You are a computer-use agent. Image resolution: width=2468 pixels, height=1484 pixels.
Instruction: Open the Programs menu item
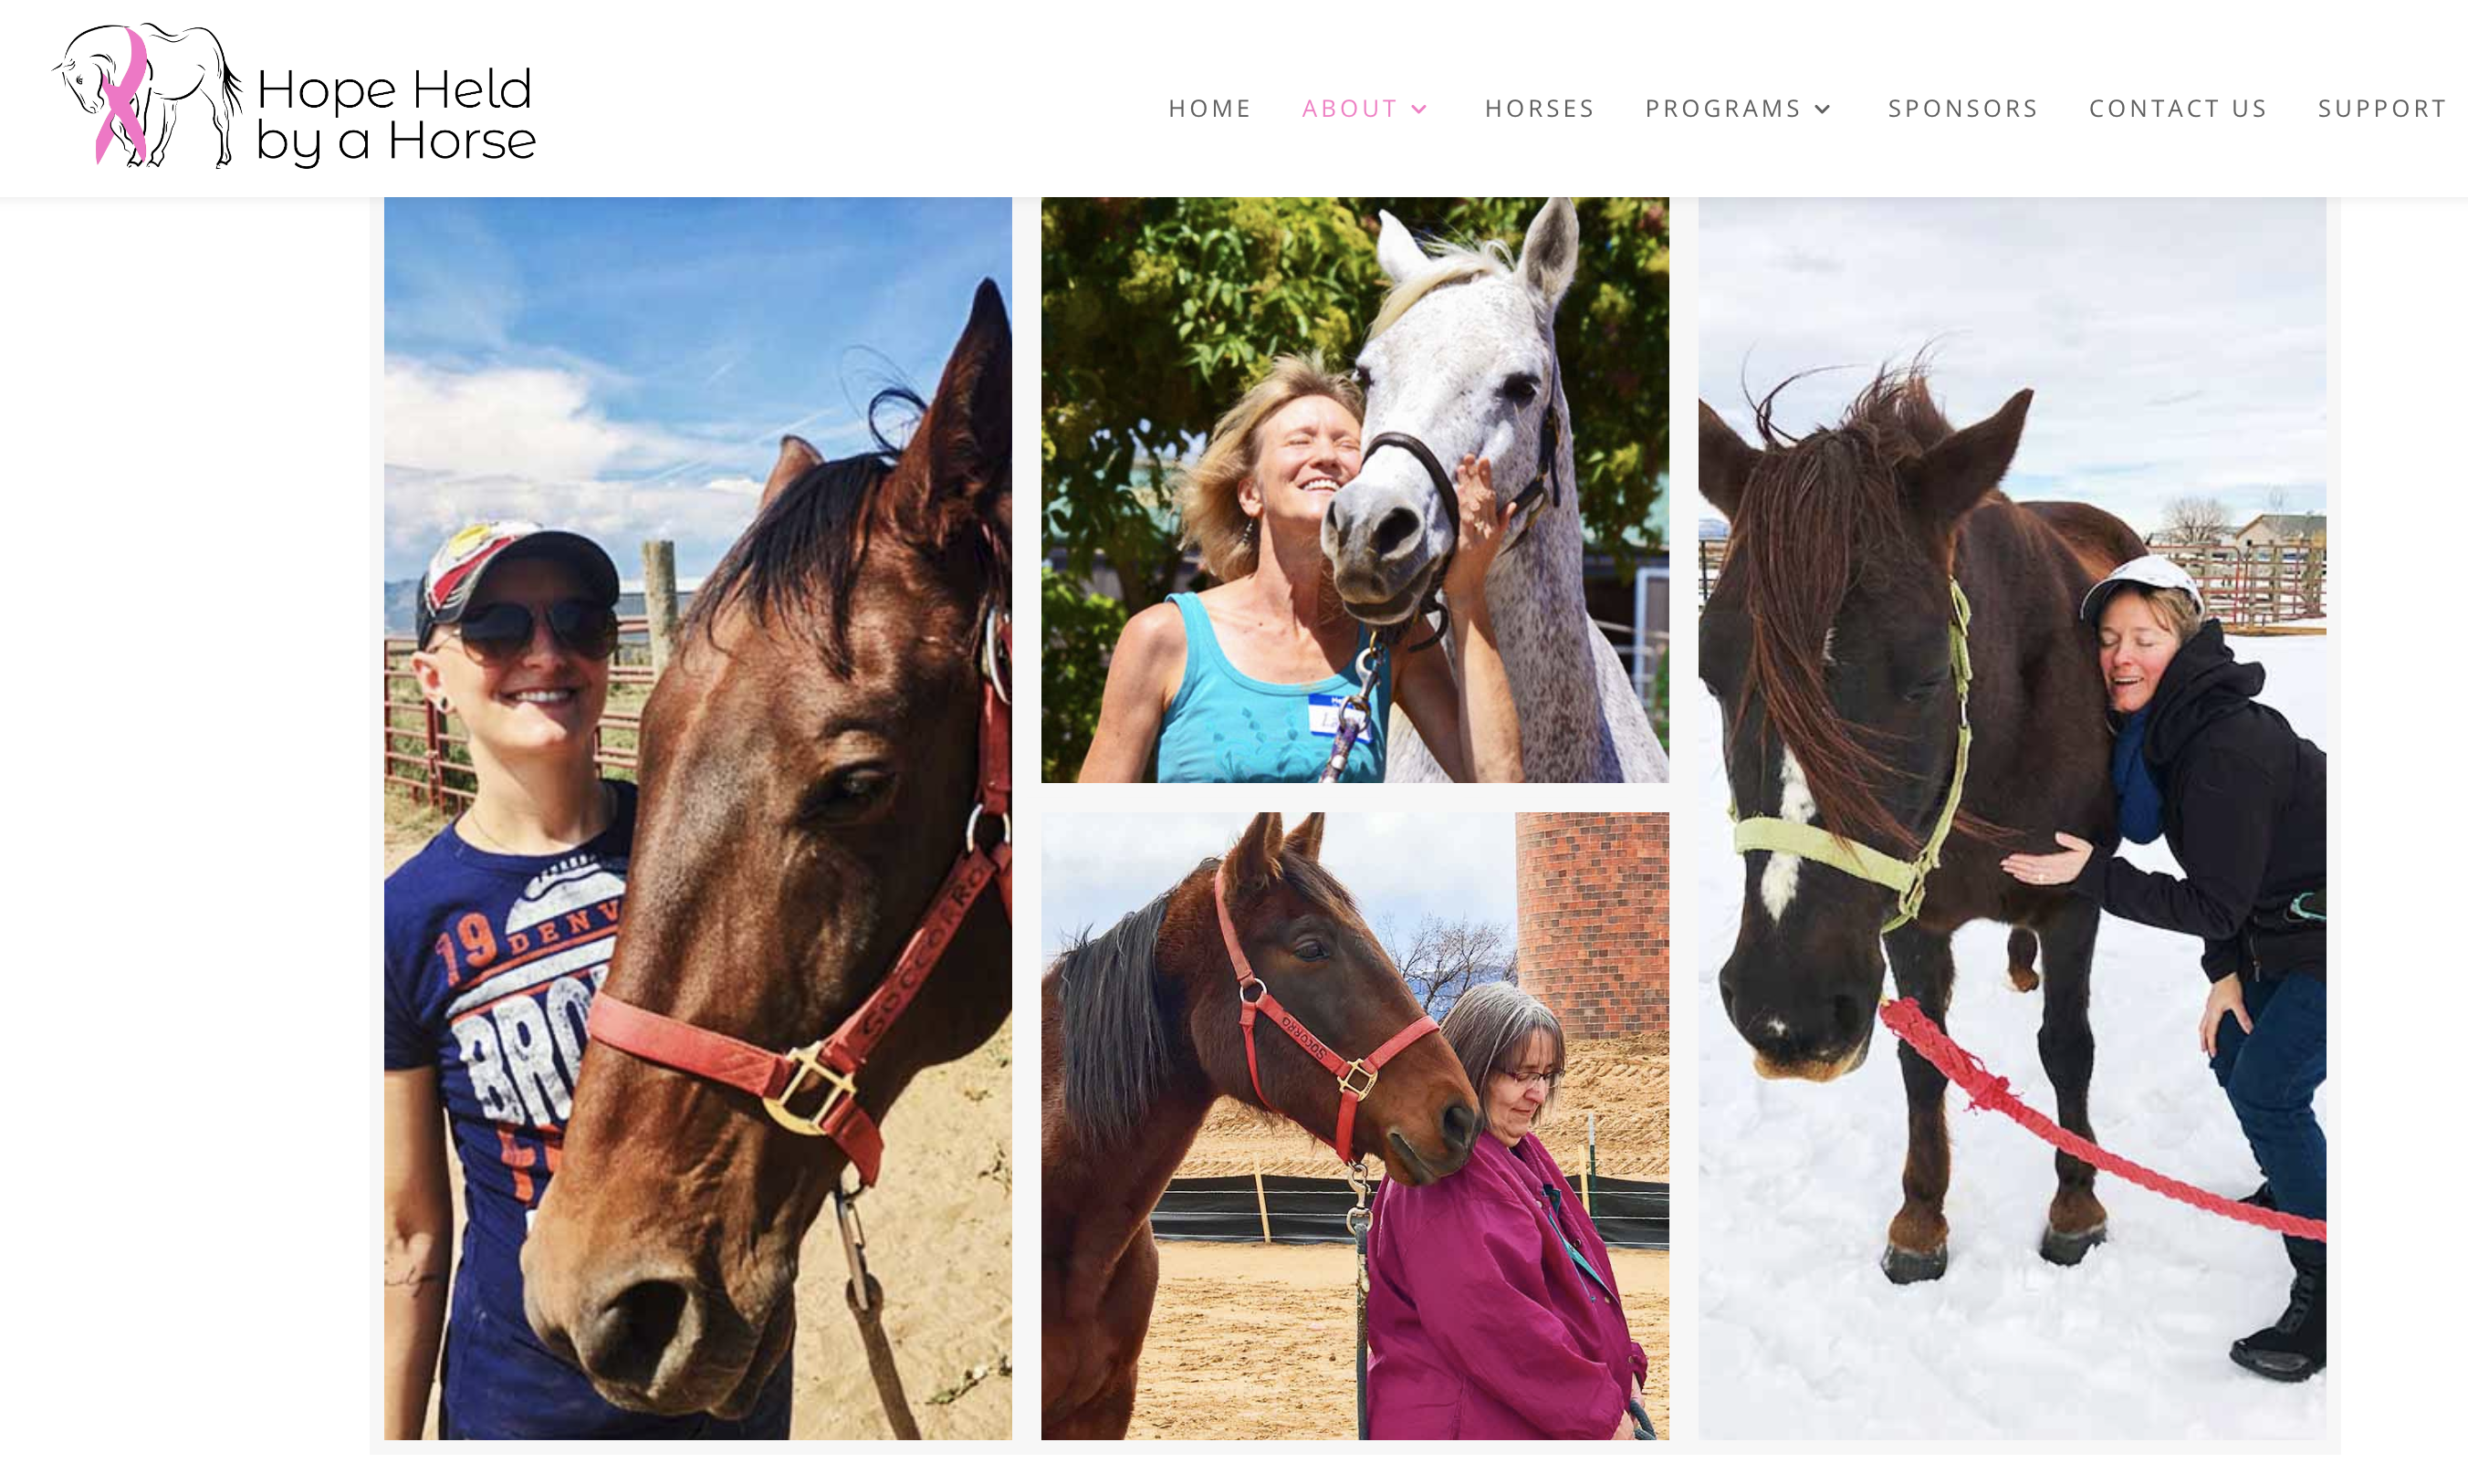[x=1723, y=108]
